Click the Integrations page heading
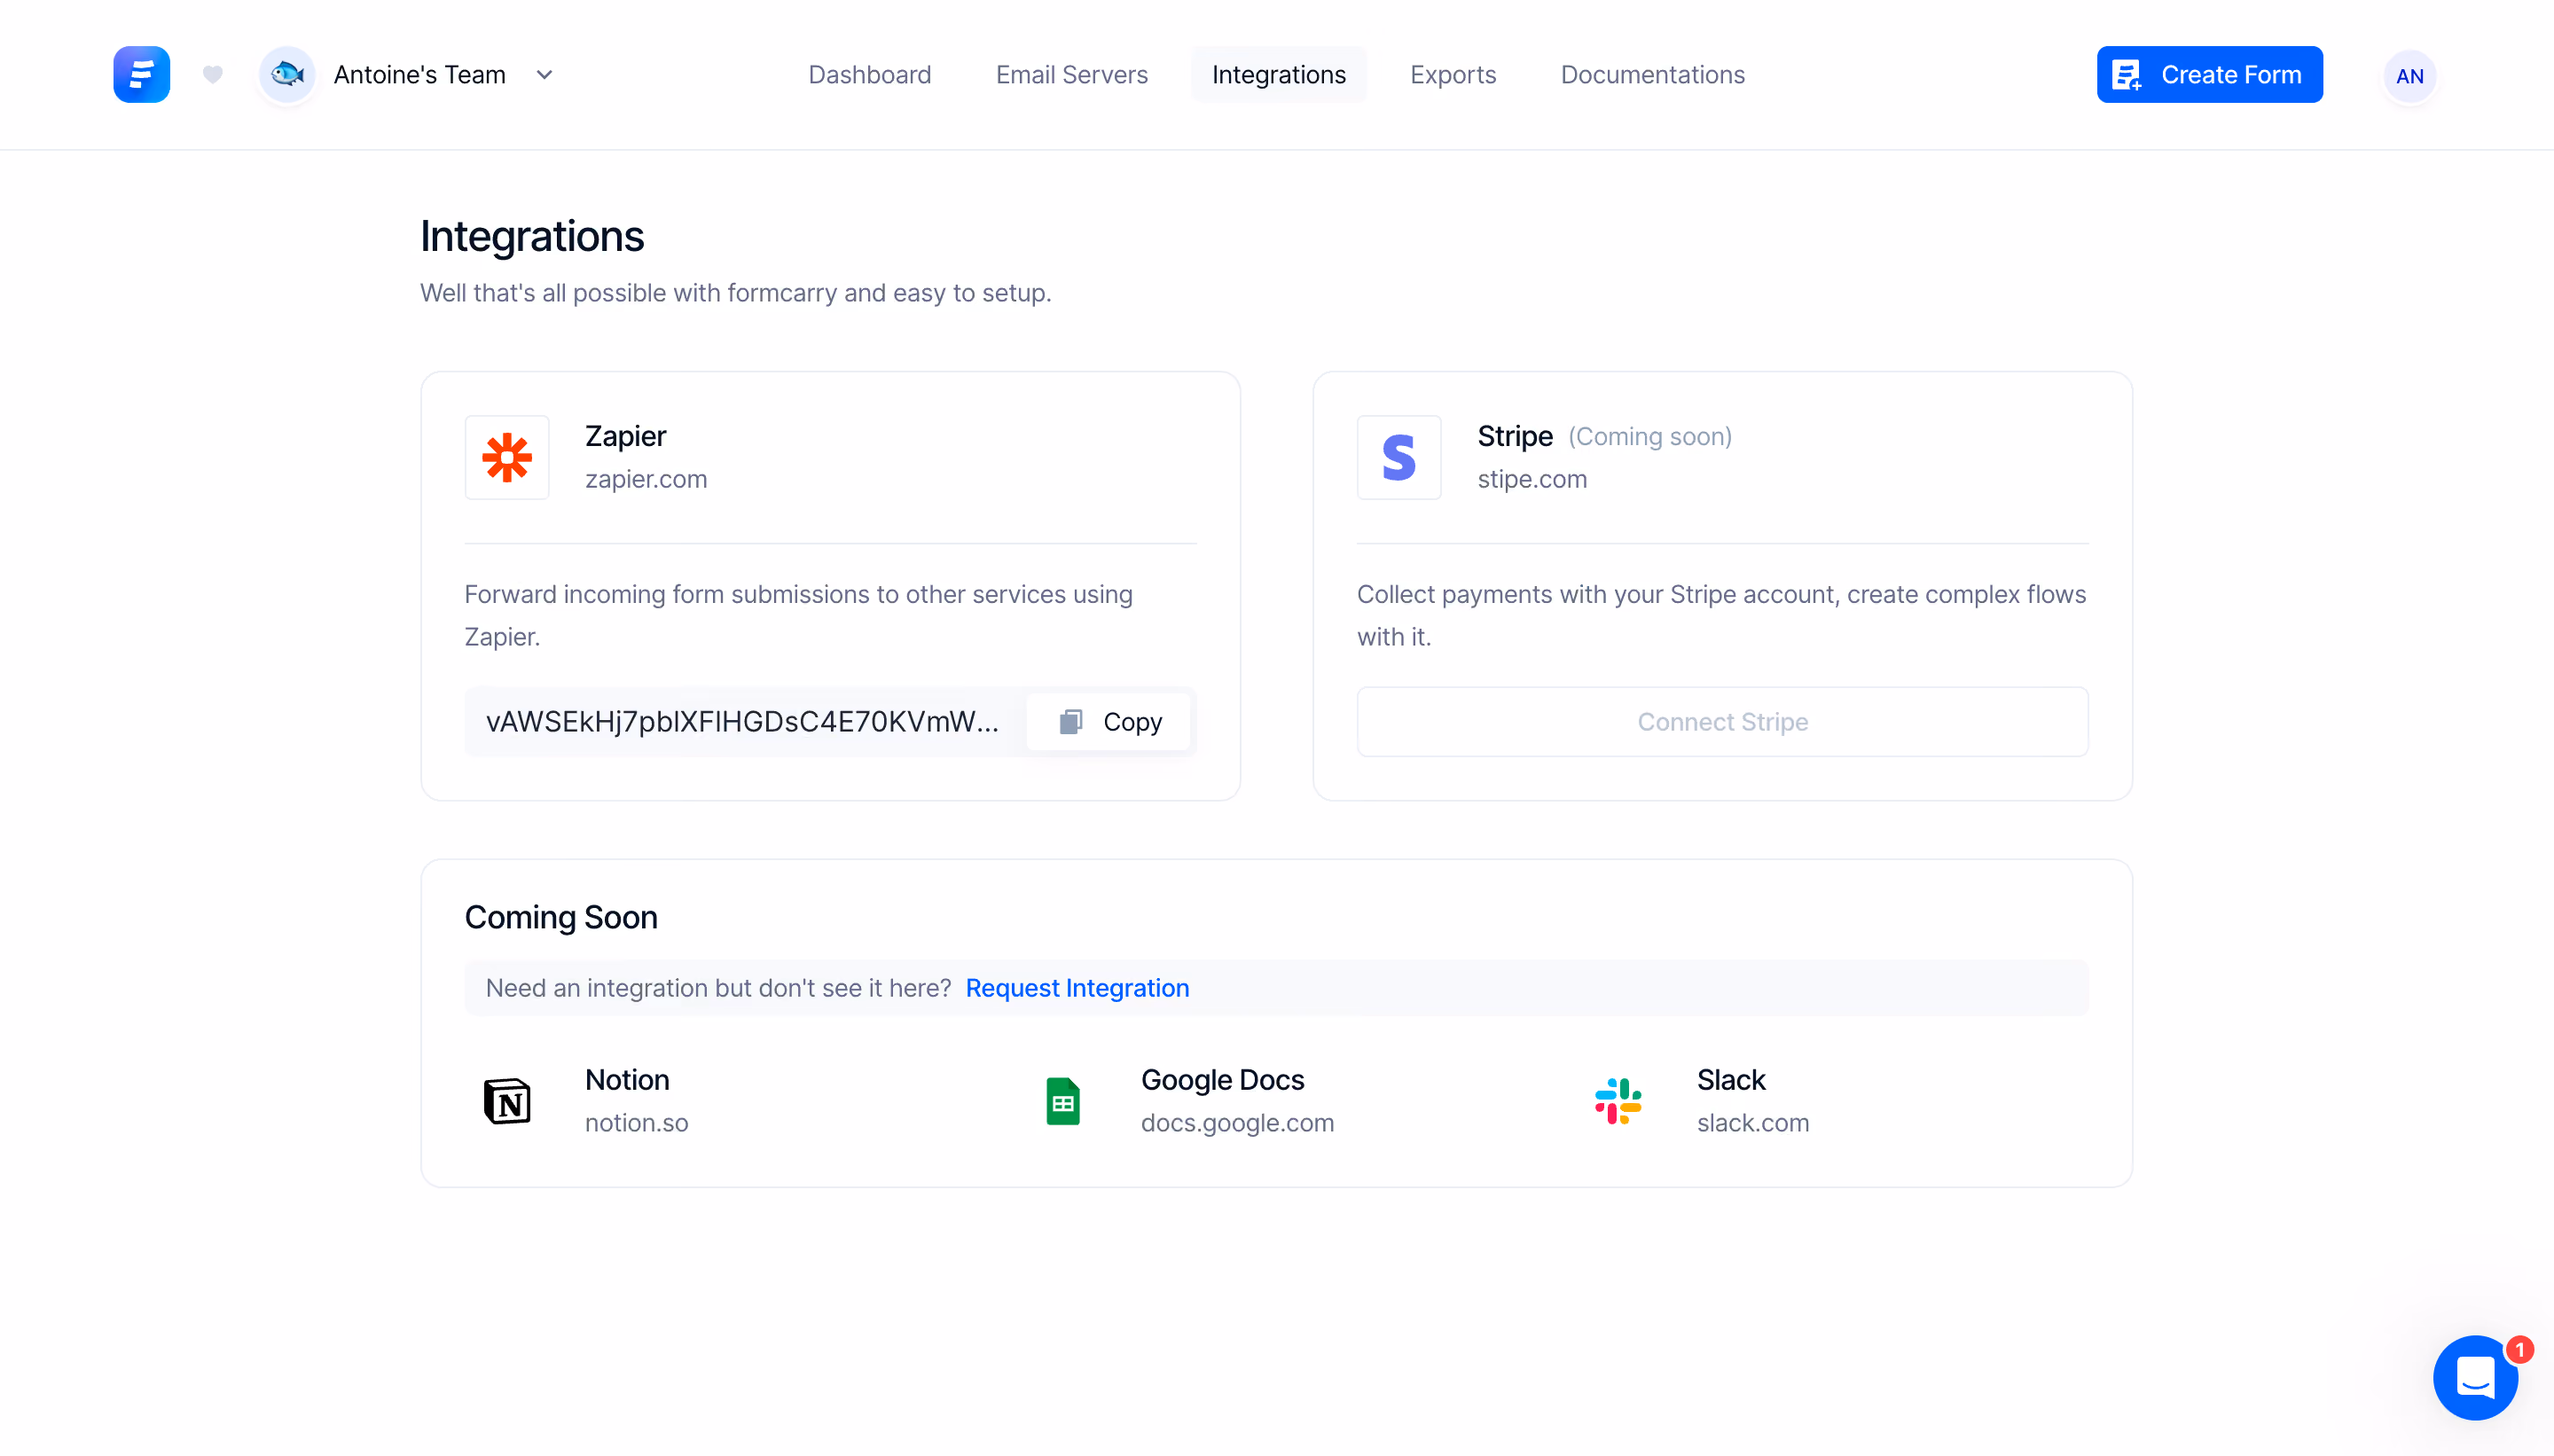This screenshot has width=2554, height=1456. (x=532, y=236)
